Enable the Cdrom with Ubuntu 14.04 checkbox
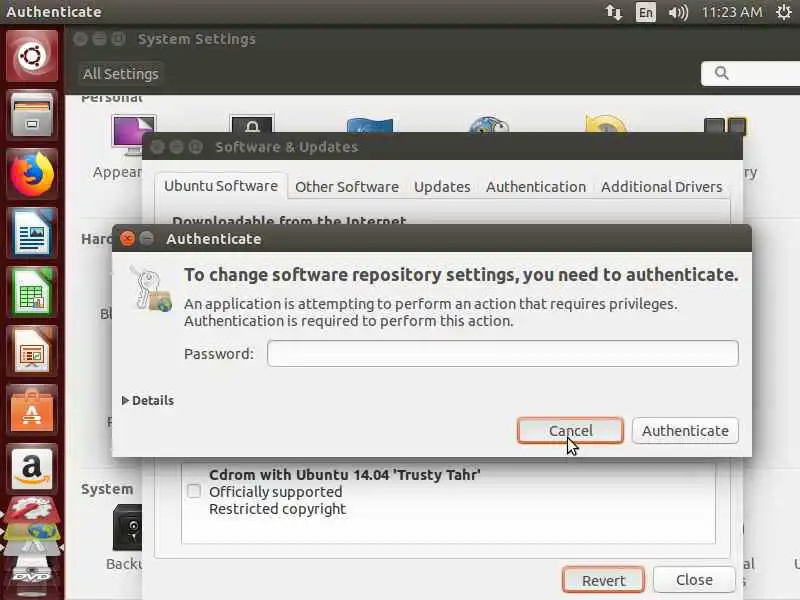Screen dimensions: 800x600 tap(194, 491)
